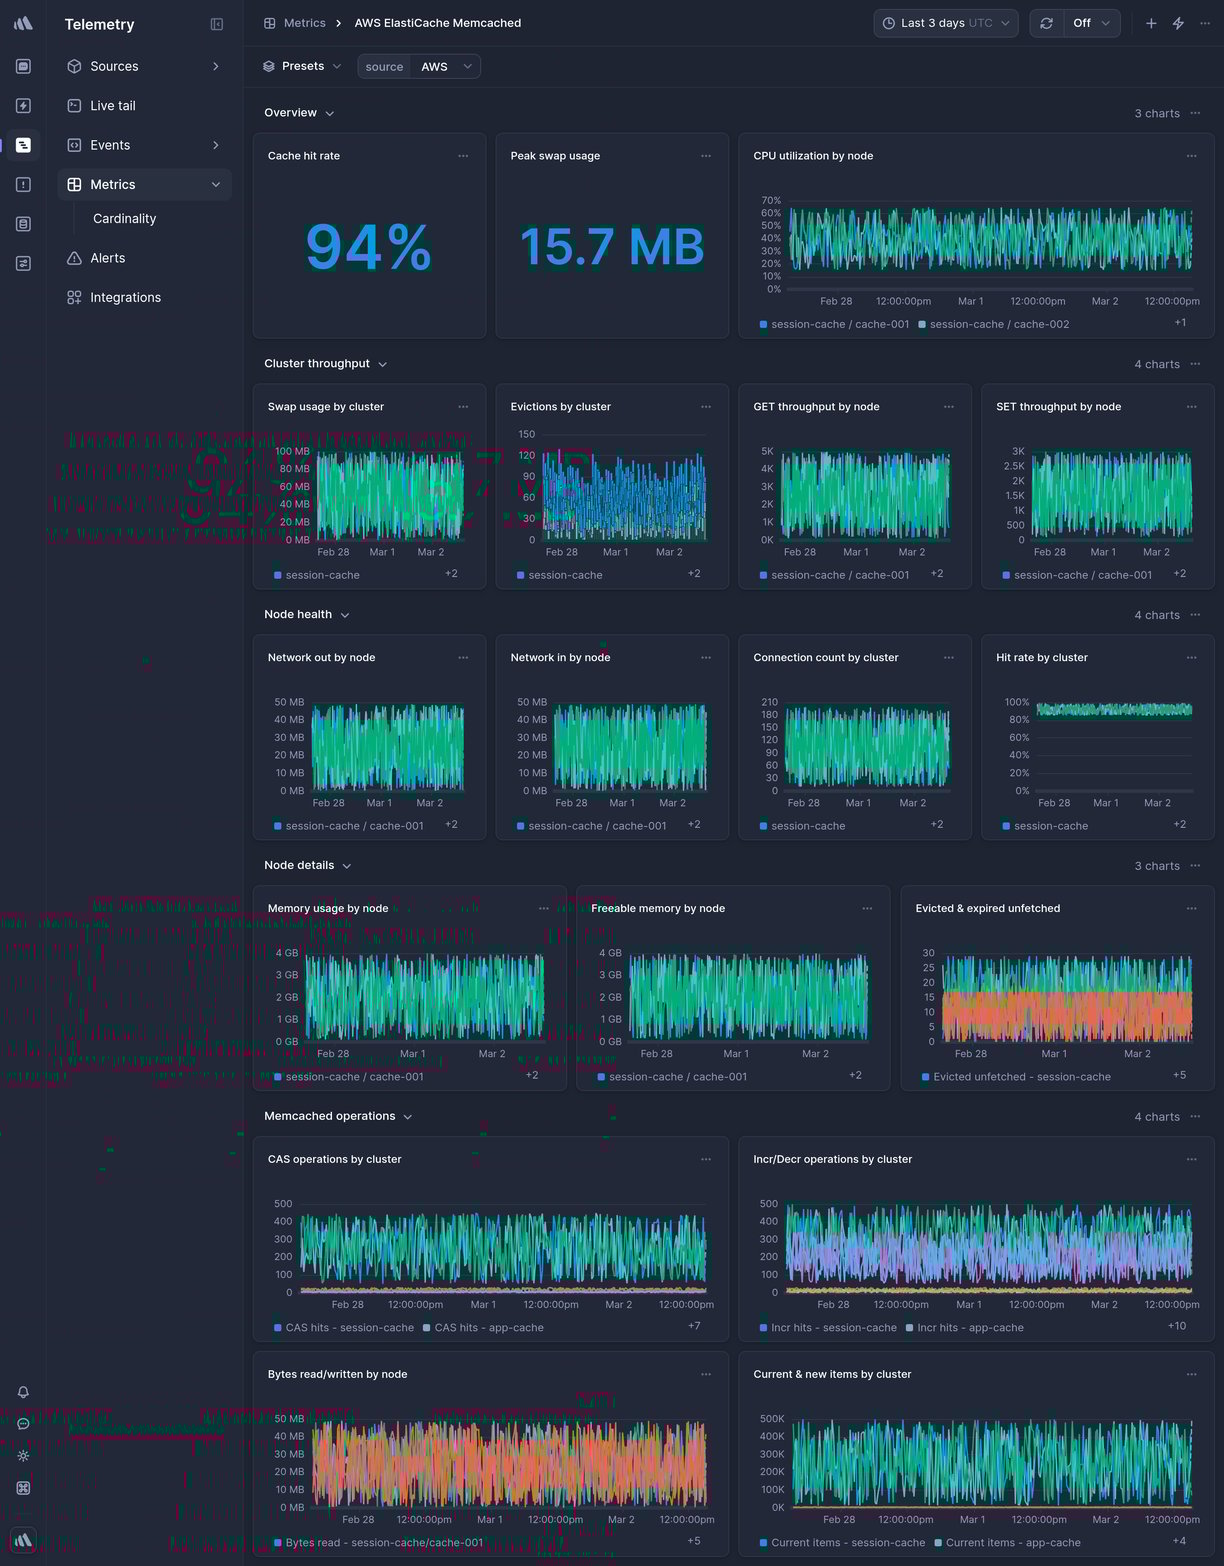The image size is (1224, 1566).
Task: Open the notifications bell icon
Action: tap(23, 1392)
